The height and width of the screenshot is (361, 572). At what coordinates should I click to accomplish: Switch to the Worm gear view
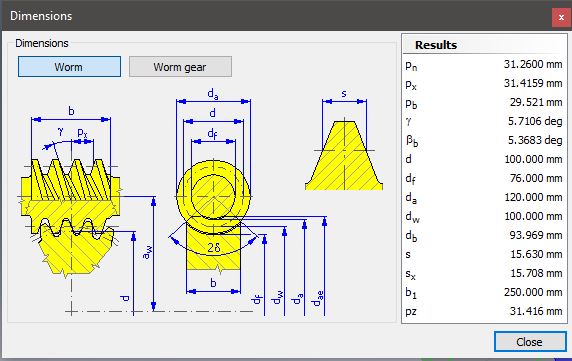coord(180,67)
